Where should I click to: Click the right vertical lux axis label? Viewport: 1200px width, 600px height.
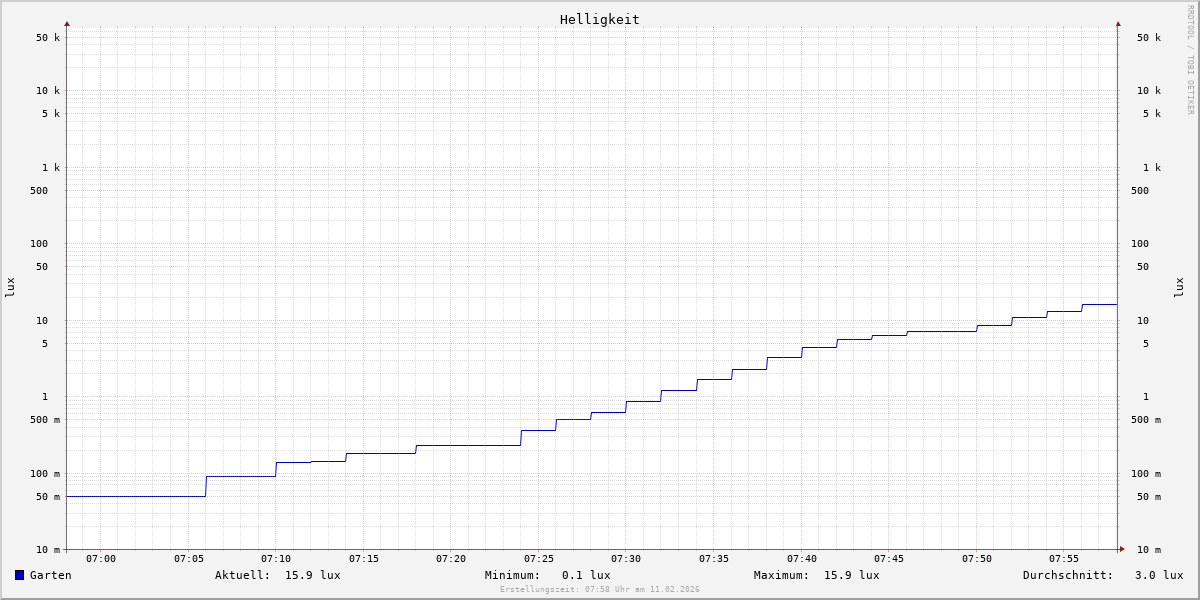[1180, 287]
